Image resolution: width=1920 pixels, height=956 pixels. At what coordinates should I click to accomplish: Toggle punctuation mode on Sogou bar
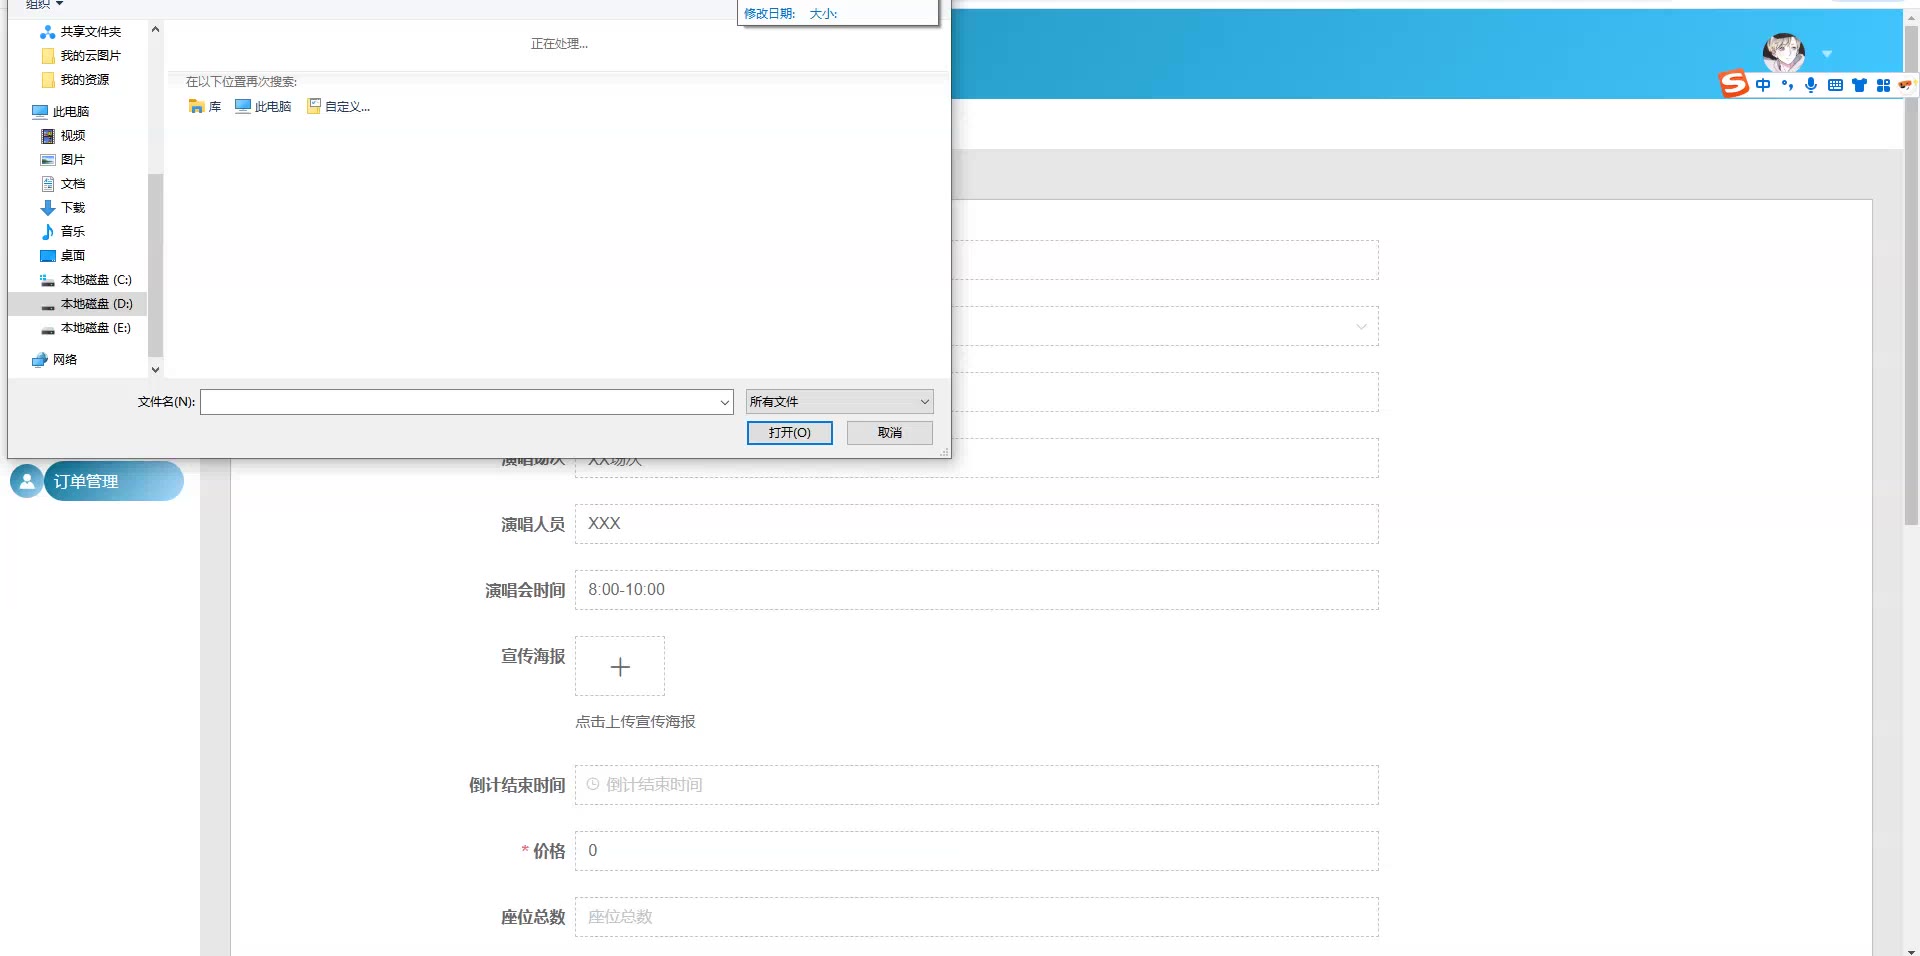1787,85
